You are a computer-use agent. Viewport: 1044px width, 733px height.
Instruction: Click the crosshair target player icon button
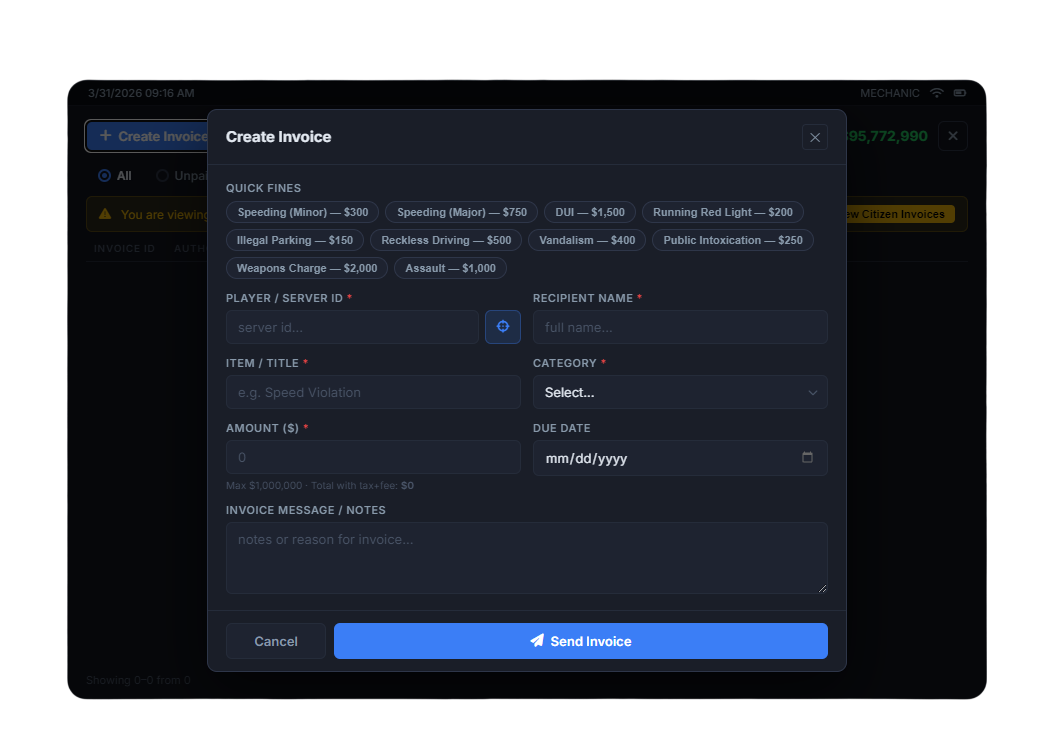pyautogui.click(x=503, y=327)
